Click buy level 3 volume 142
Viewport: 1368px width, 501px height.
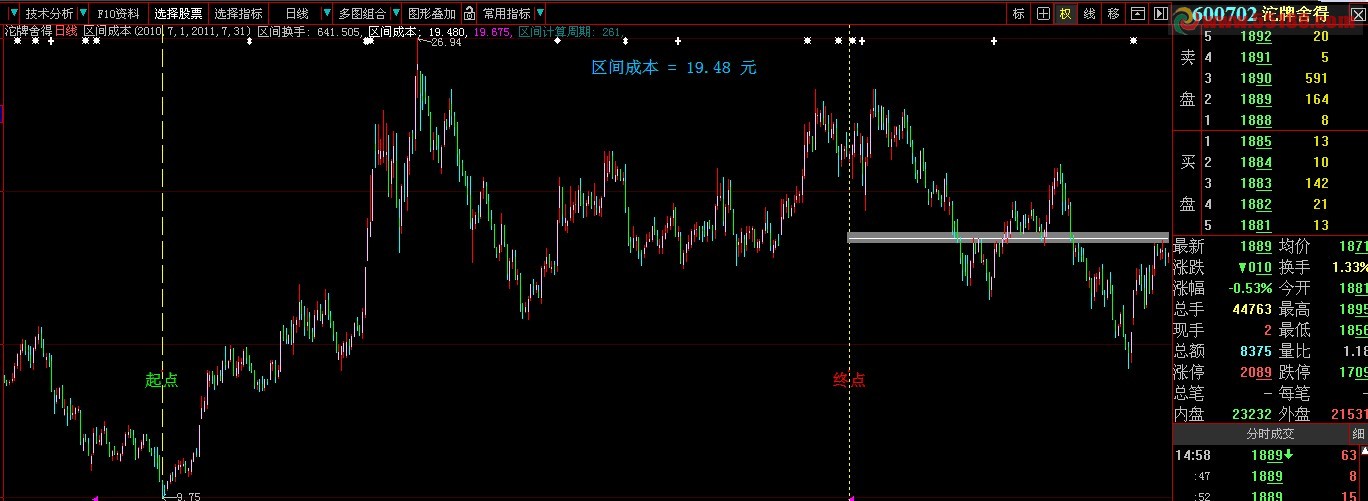click(1316, 184)
